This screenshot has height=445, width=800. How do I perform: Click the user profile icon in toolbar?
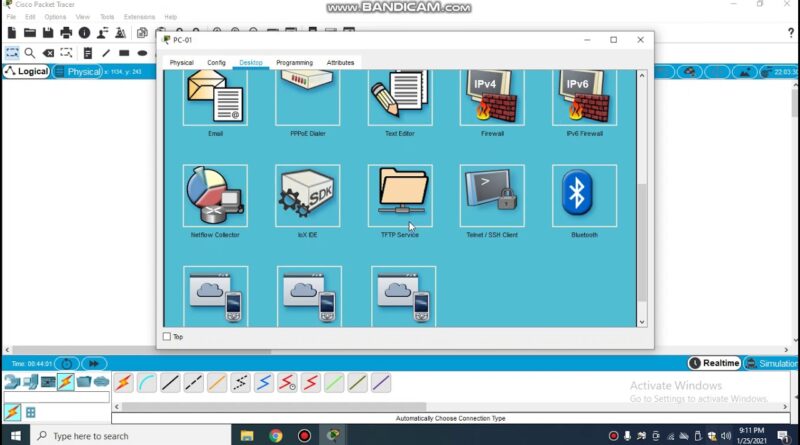(103, 33)
